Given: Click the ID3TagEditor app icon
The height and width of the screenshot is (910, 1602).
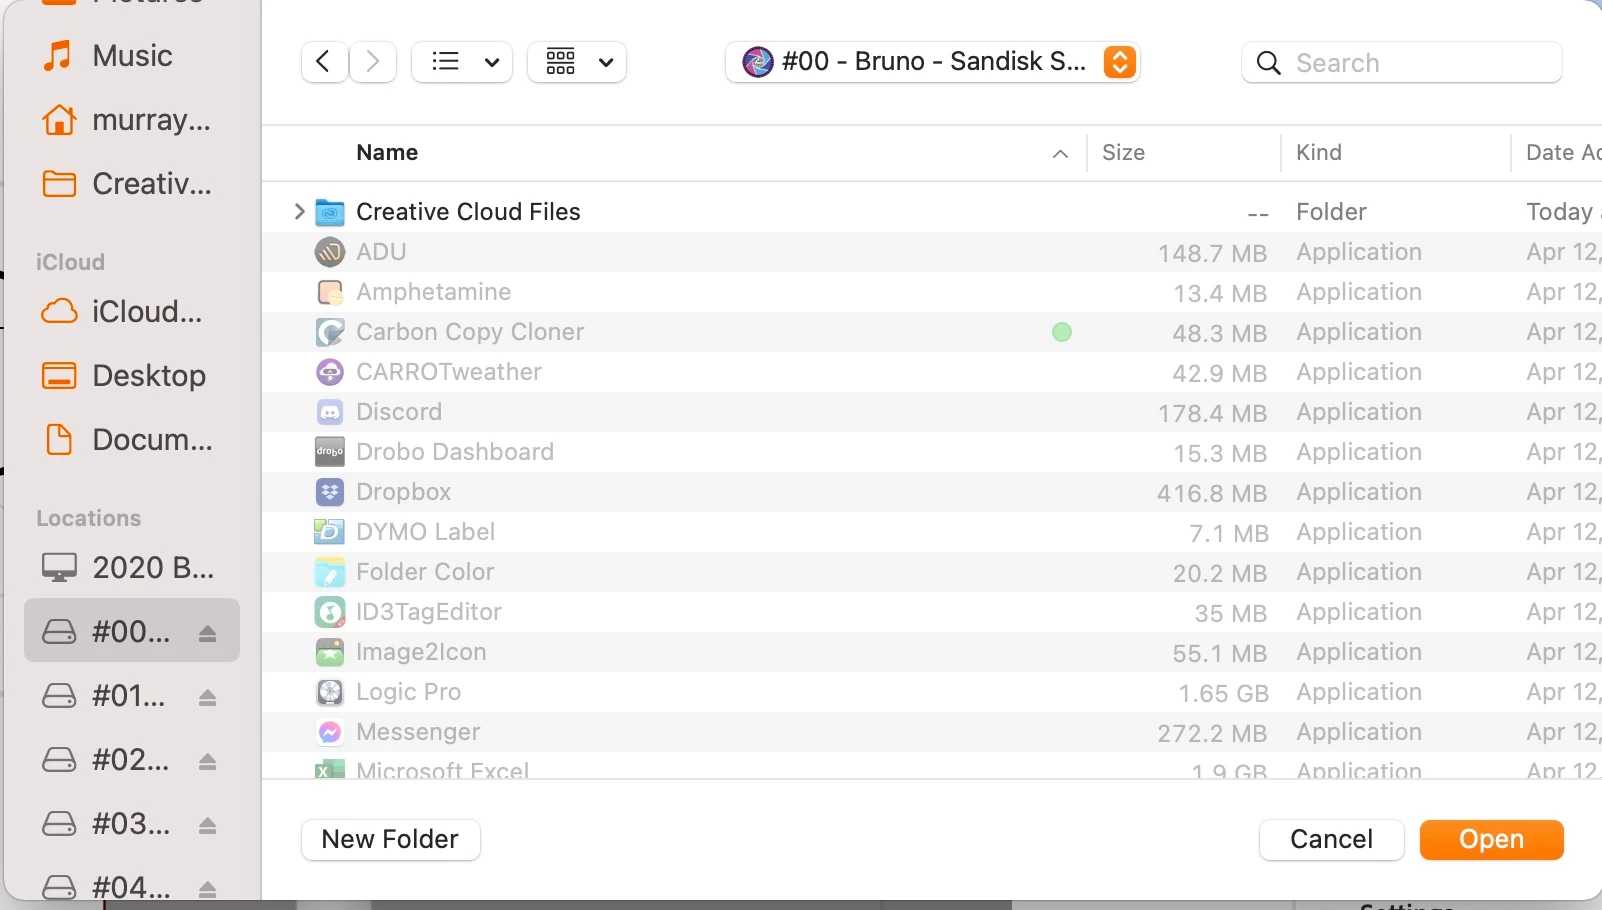Looking at the screenshot, I should [330, 612].
